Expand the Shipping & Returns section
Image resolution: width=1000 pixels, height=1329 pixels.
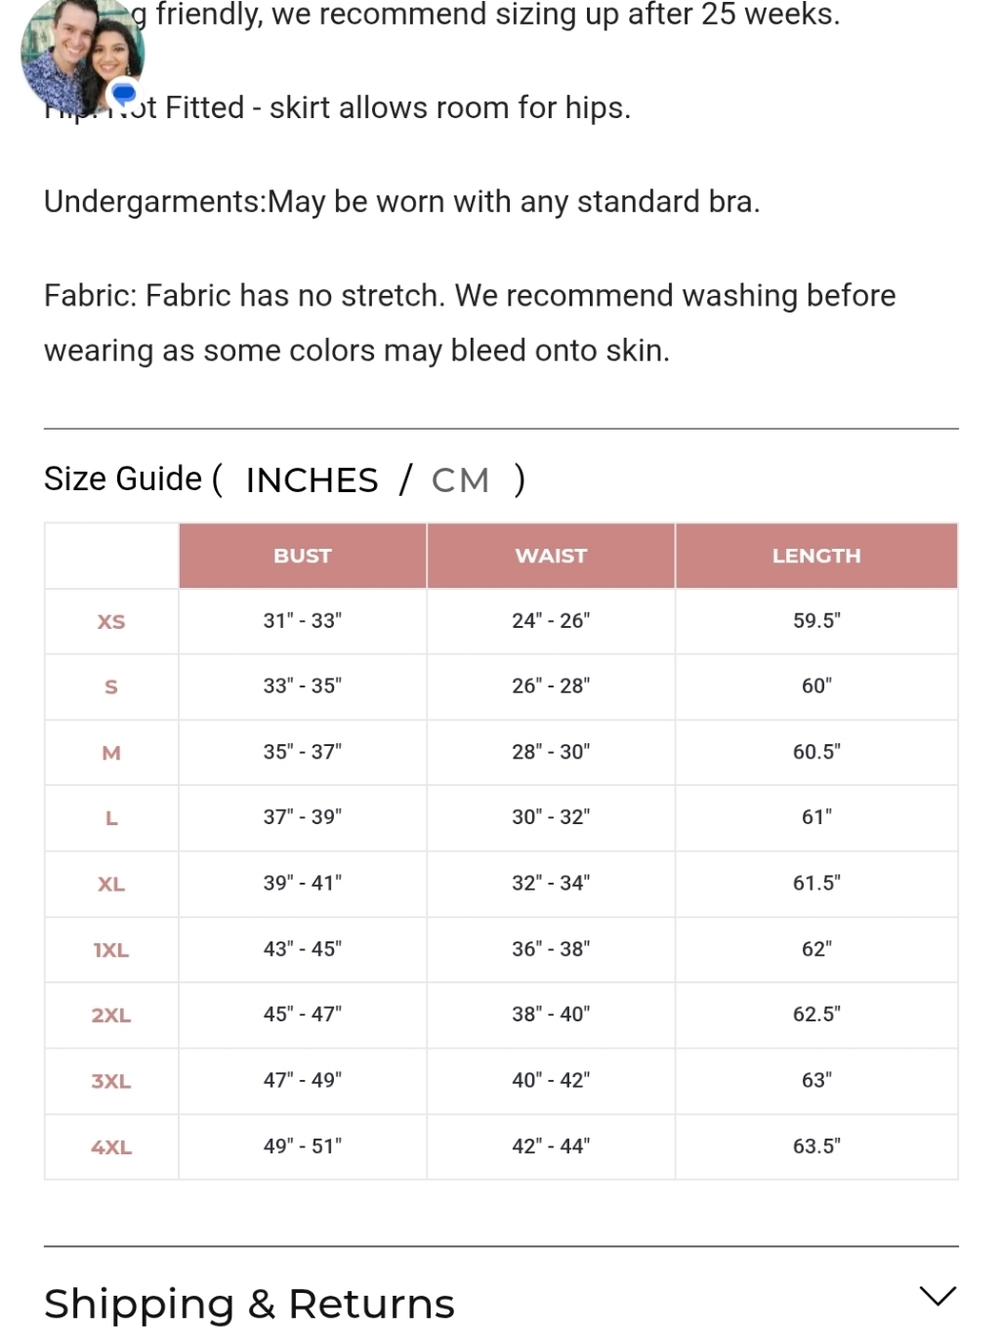pyautogui.click(x=501, y=1303)
